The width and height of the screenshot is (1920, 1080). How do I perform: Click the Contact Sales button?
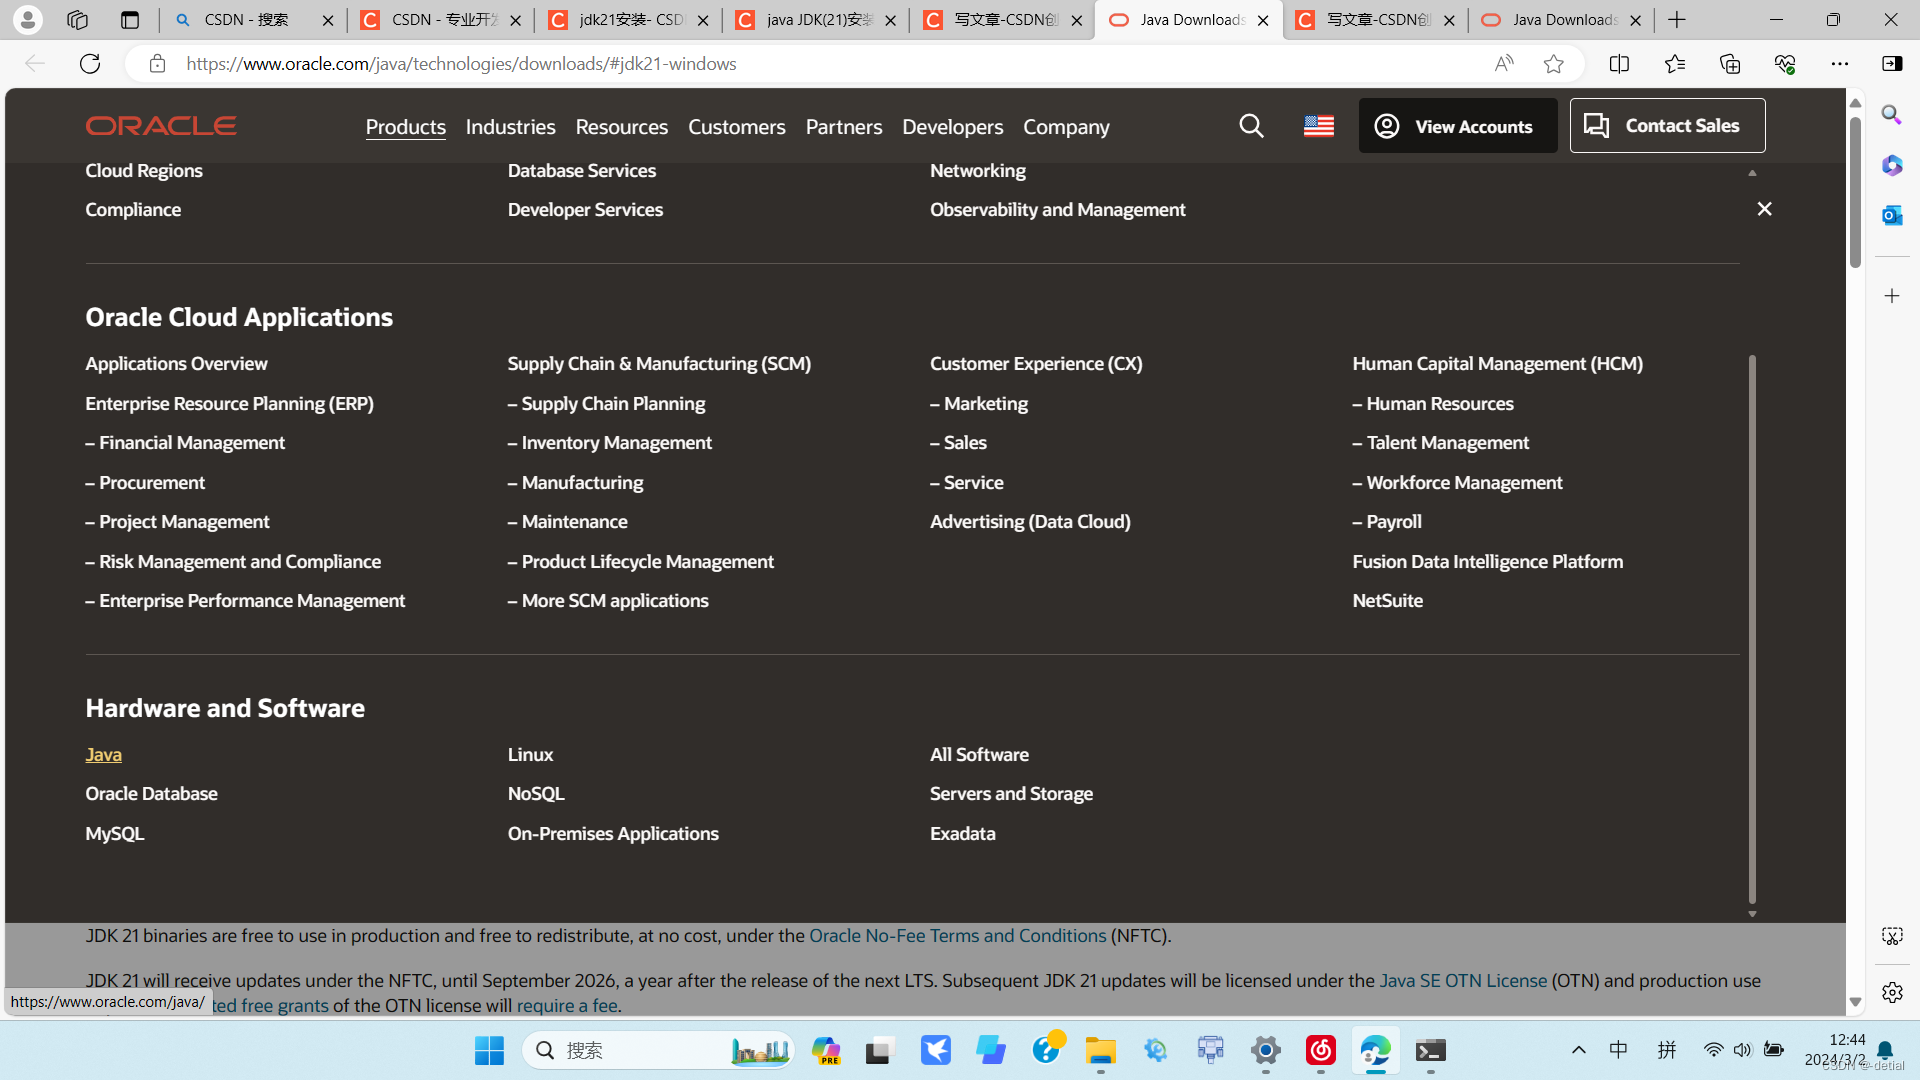pyautogui.click(x=1666, y=126)
